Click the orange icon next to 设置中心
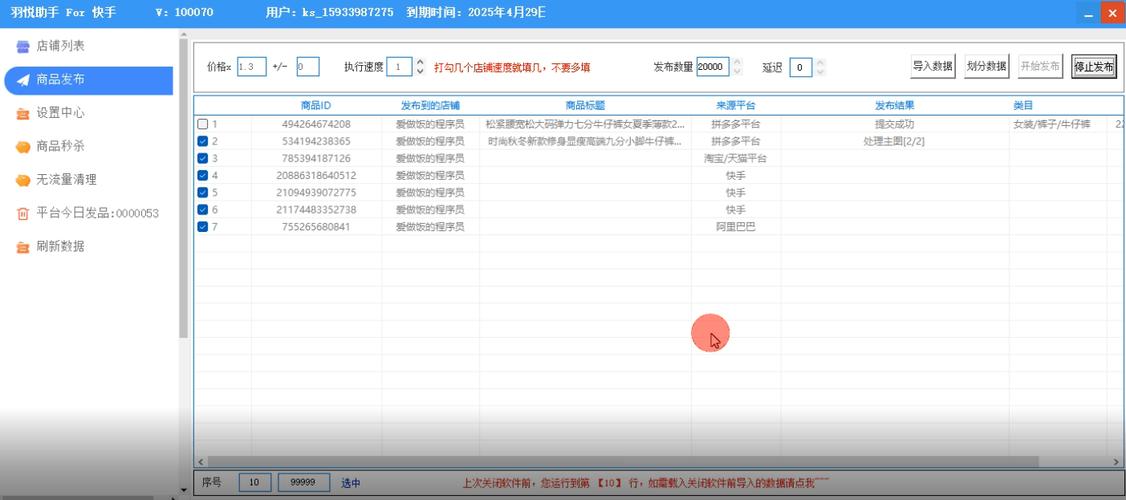This screenshot has width=1126, height=500. pos(23,114)
